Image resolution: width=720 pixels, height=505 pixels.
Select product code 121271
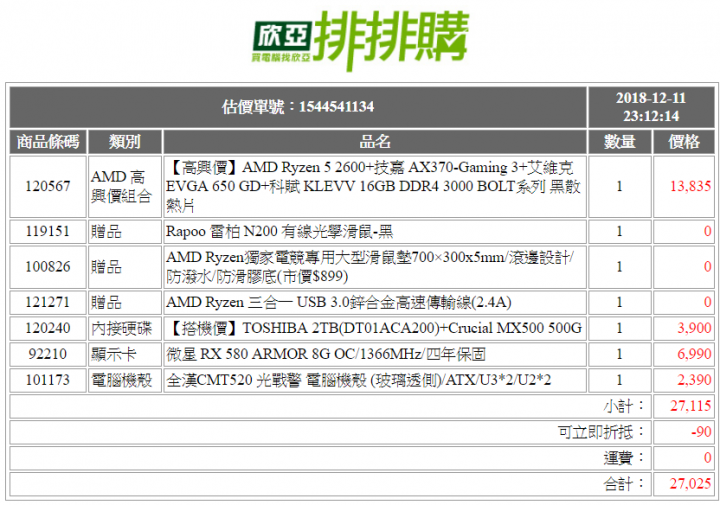(x=48, y=303)
